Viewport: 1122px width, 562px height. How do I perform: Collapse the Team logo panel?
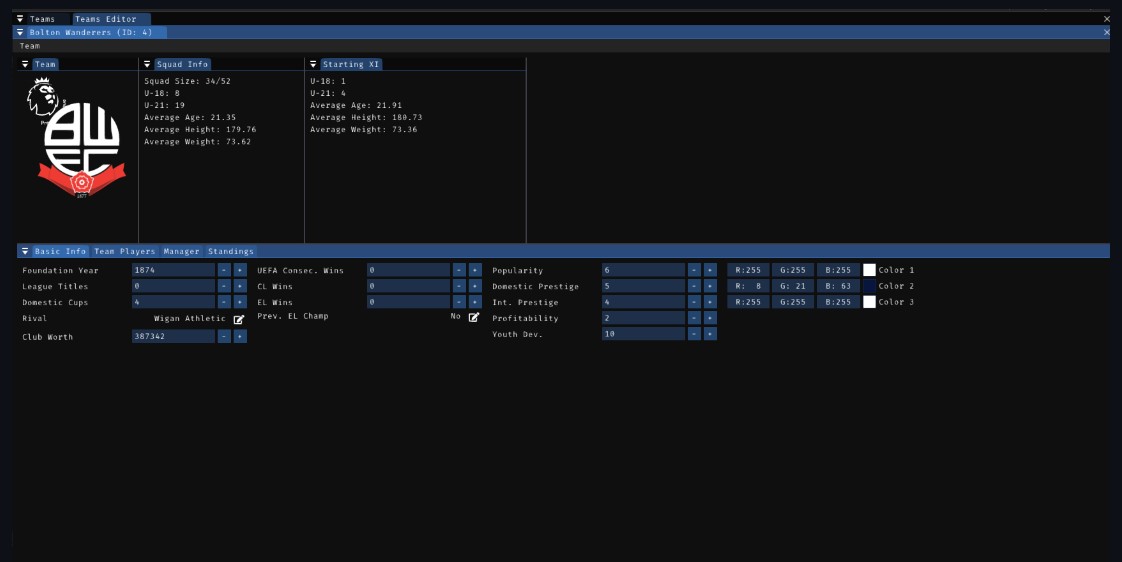click(25, 64)
